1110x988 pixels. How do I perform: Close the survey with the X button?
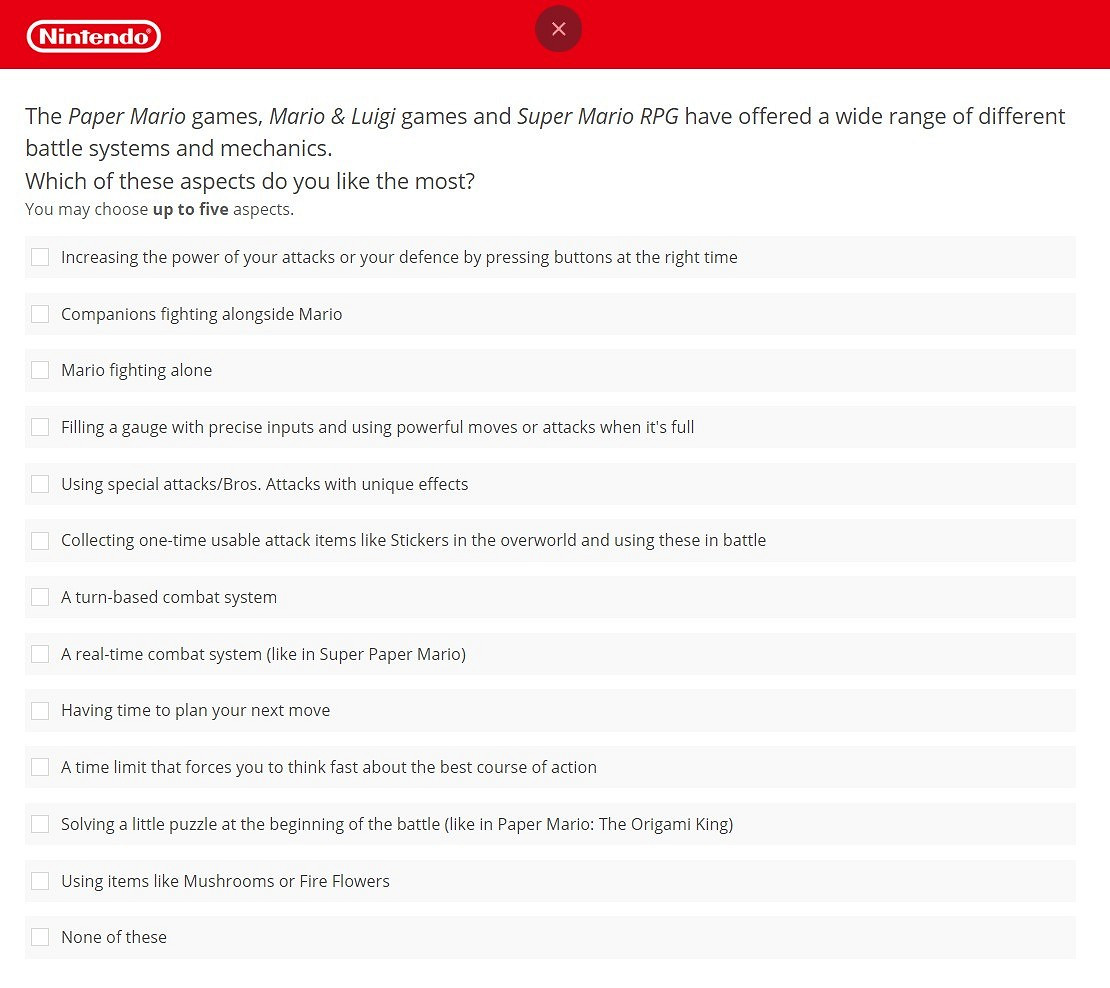[x=558, y=29]
